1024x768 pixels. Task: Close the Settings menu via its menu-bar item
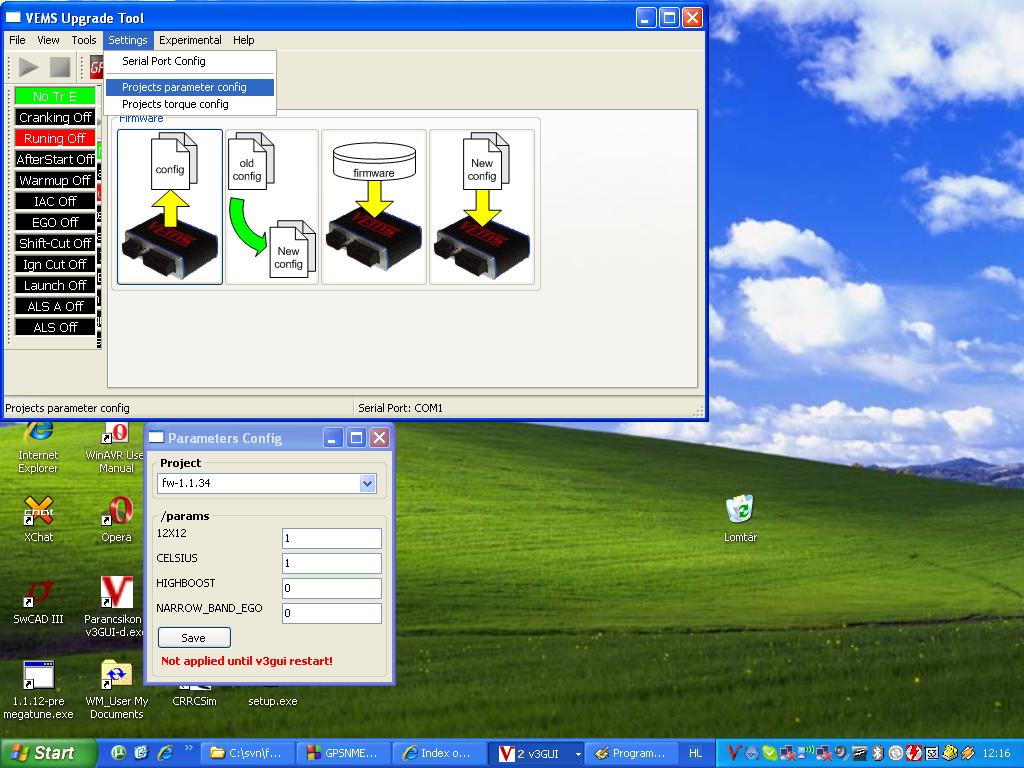point(128,40)
